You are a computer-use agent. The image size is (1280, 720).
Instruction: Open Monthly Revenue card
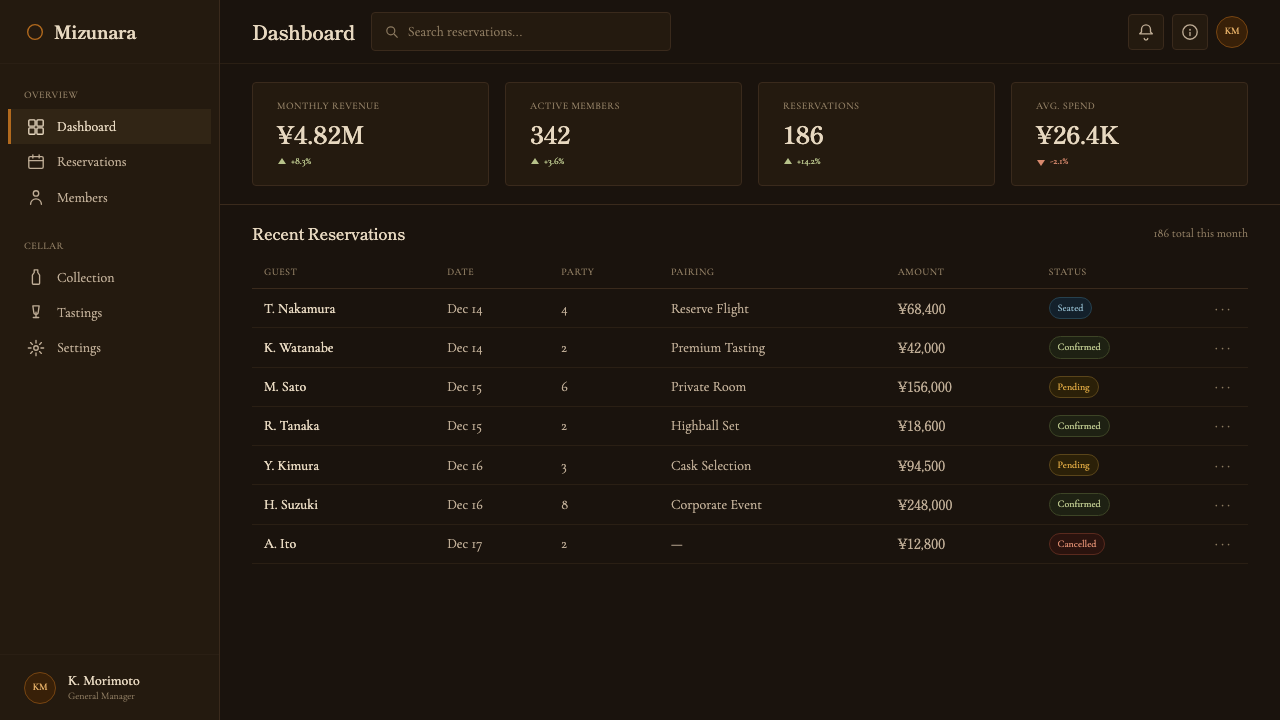pyautogui.click(x=370, y=134)
